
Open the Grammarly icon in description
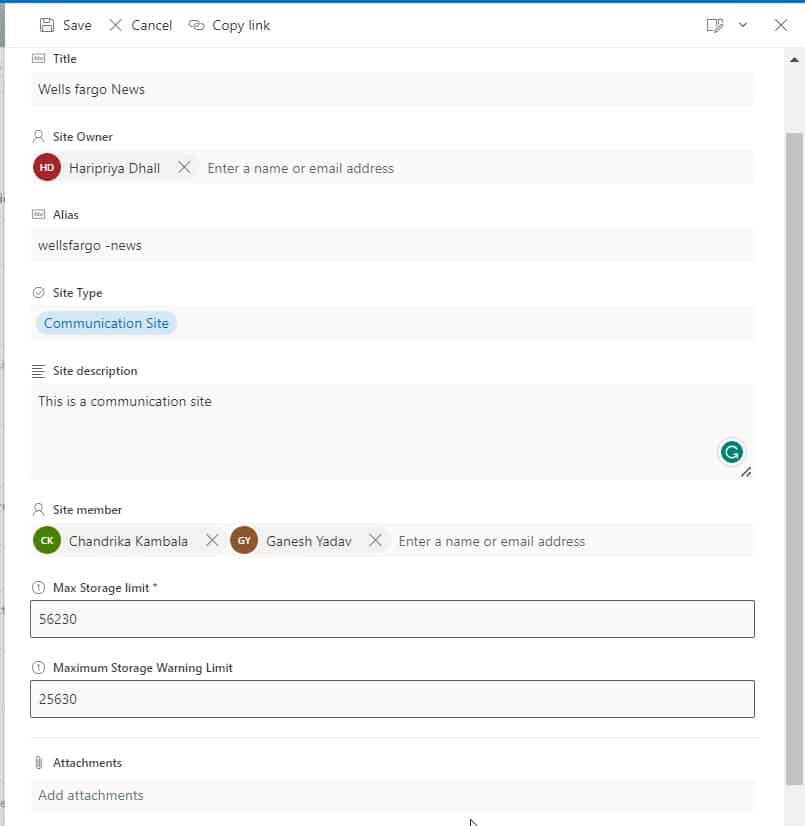[732, 452]
